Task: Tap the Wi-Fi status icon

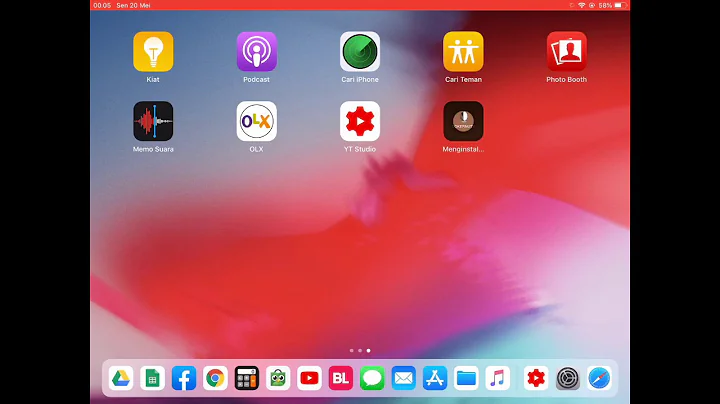Action: tap(582, 6)
